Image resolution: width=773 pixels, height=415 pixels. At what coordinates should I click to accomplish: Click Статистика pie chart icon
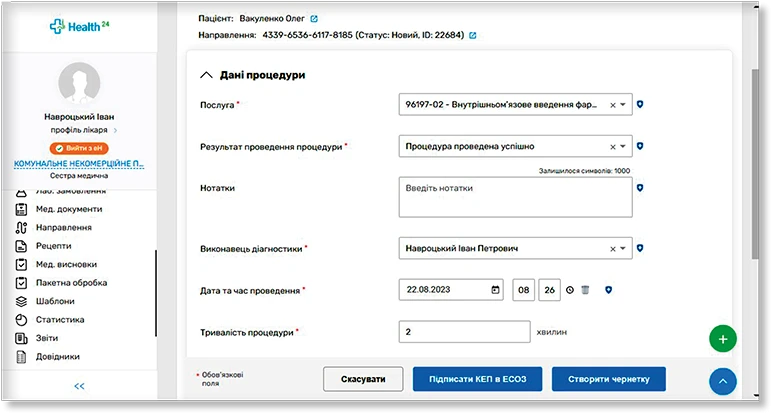point(21,320)
